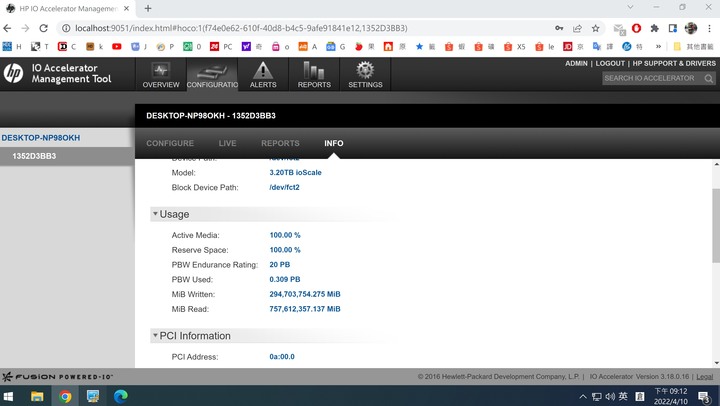Image resolution: width=720 pixels, height=406 pixels.
Task: Open HP Support & Drivers link
Action: 674,63
